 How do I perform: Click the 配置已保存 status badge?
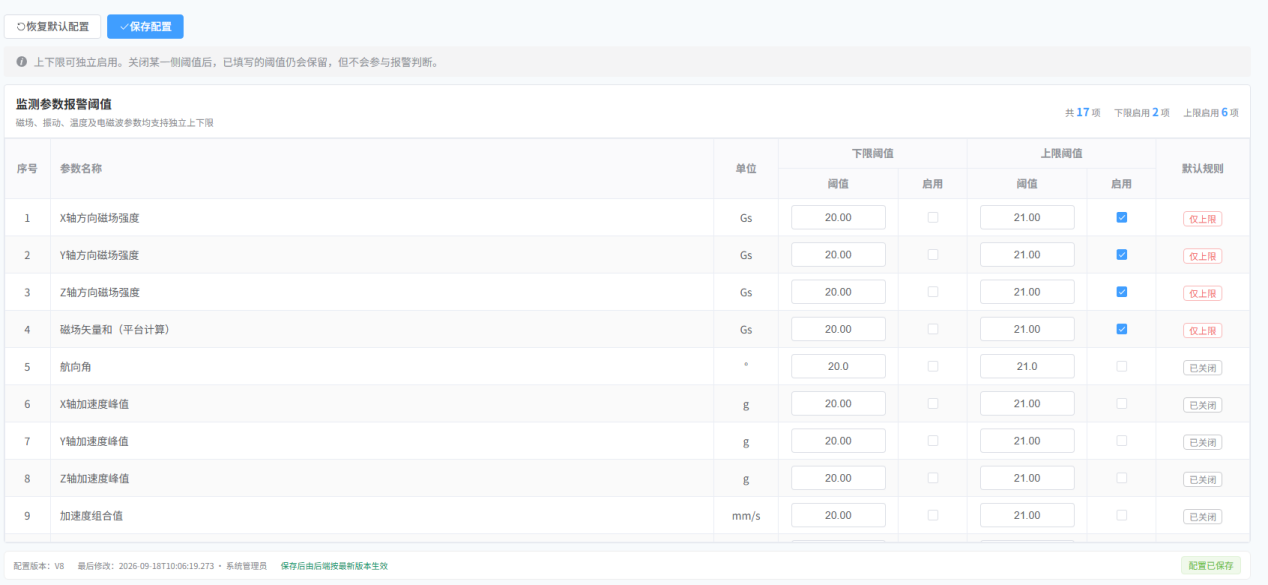[x=1211, y=565]
